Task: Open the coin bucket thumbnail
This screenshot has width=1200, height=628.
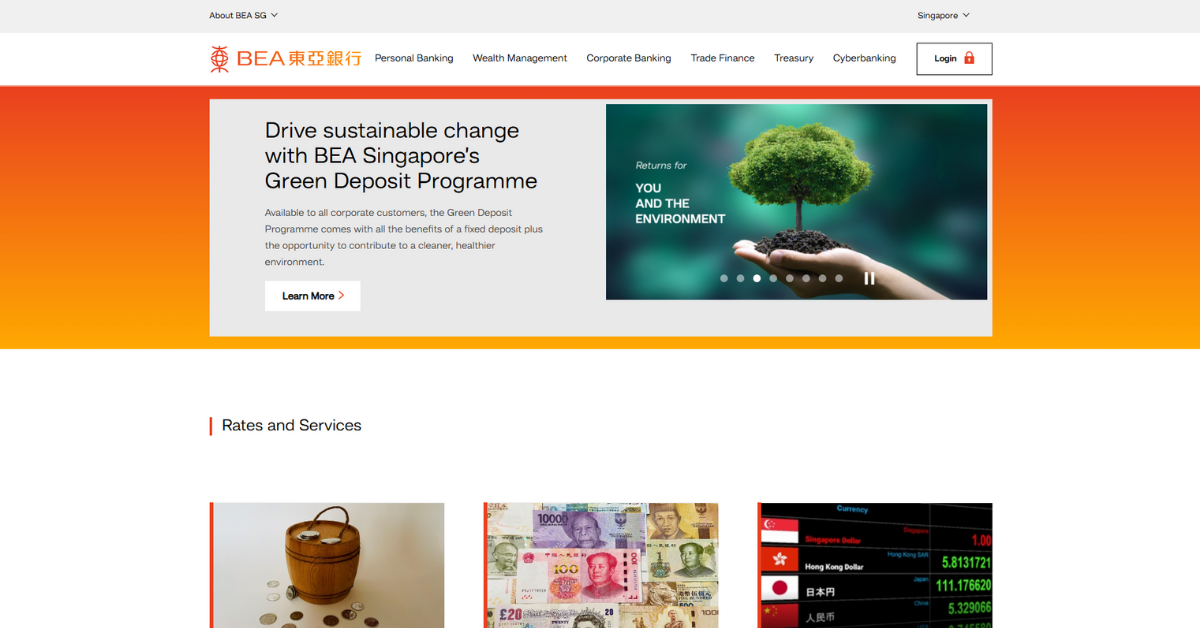Action: tap(327, 565)
